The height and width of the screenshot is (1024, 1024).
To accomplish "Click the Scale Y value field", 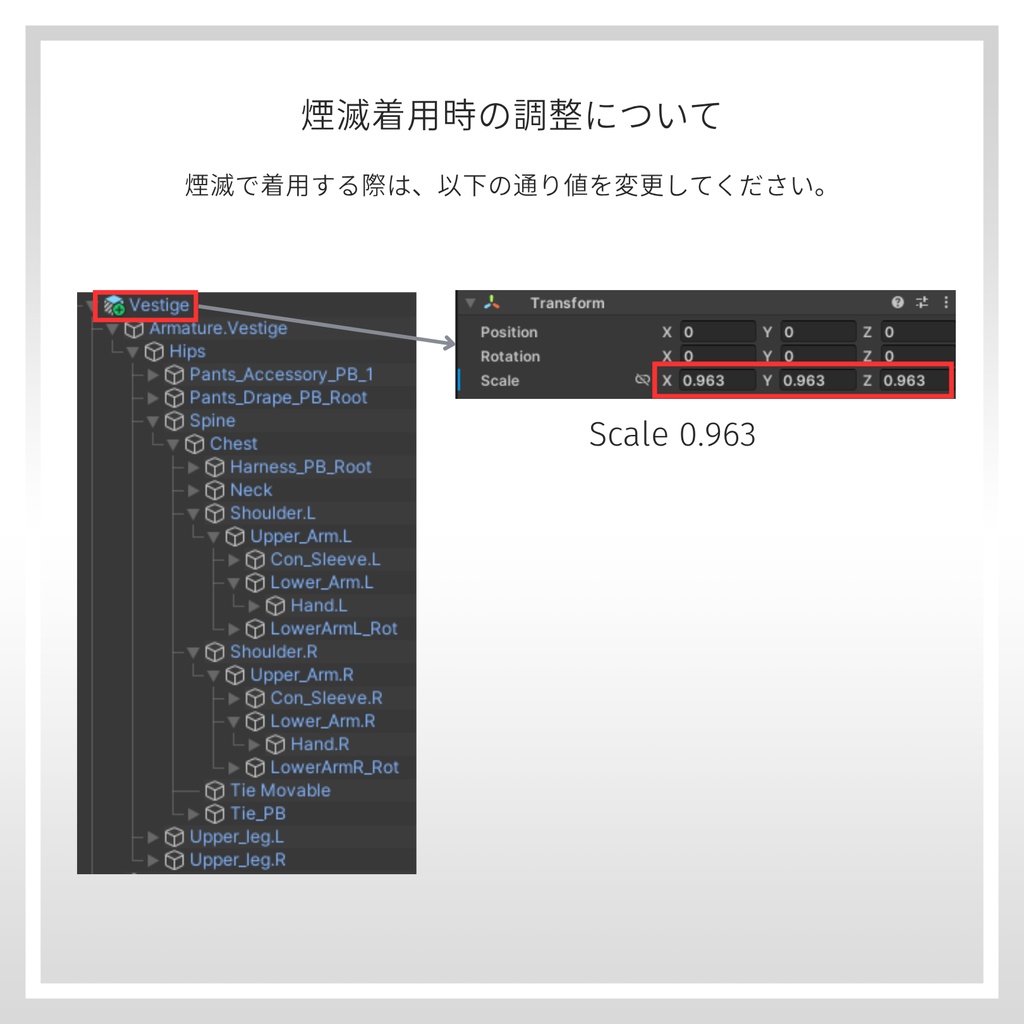I will click(818, 380).
